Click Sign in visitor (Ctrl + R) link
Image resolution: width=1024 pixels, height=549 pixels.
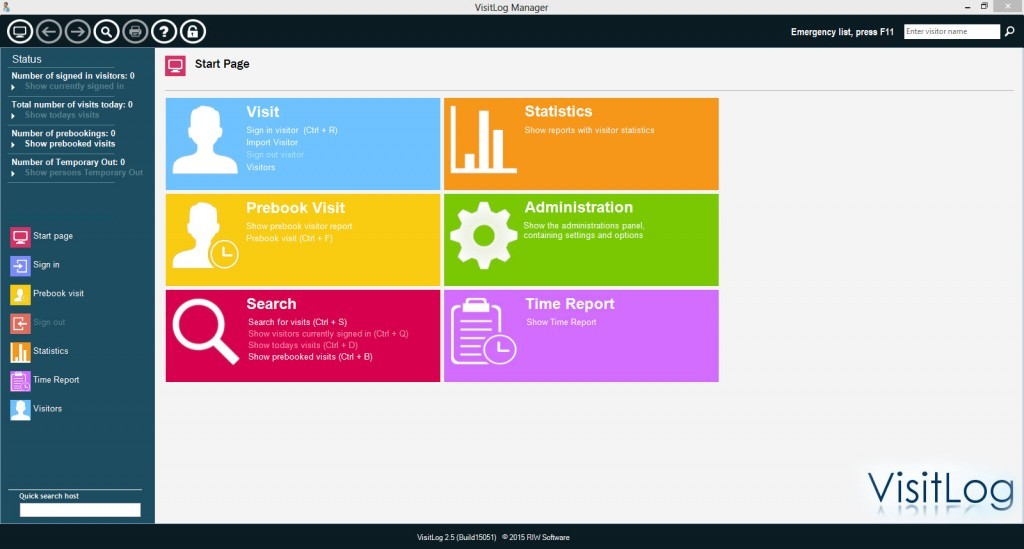(x=292, y=130)
